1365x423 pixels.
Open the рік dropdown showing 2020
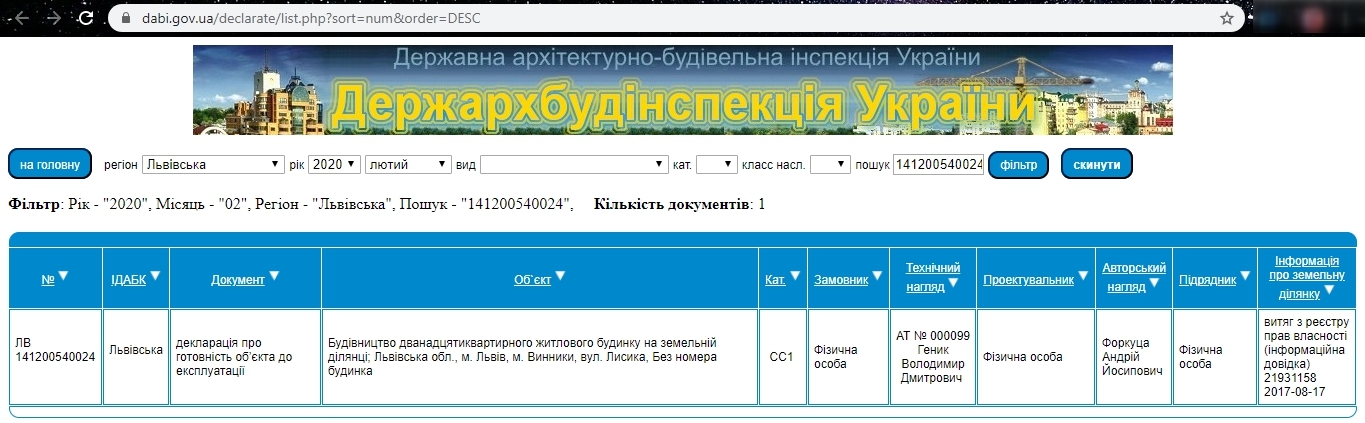coord(334,164)
